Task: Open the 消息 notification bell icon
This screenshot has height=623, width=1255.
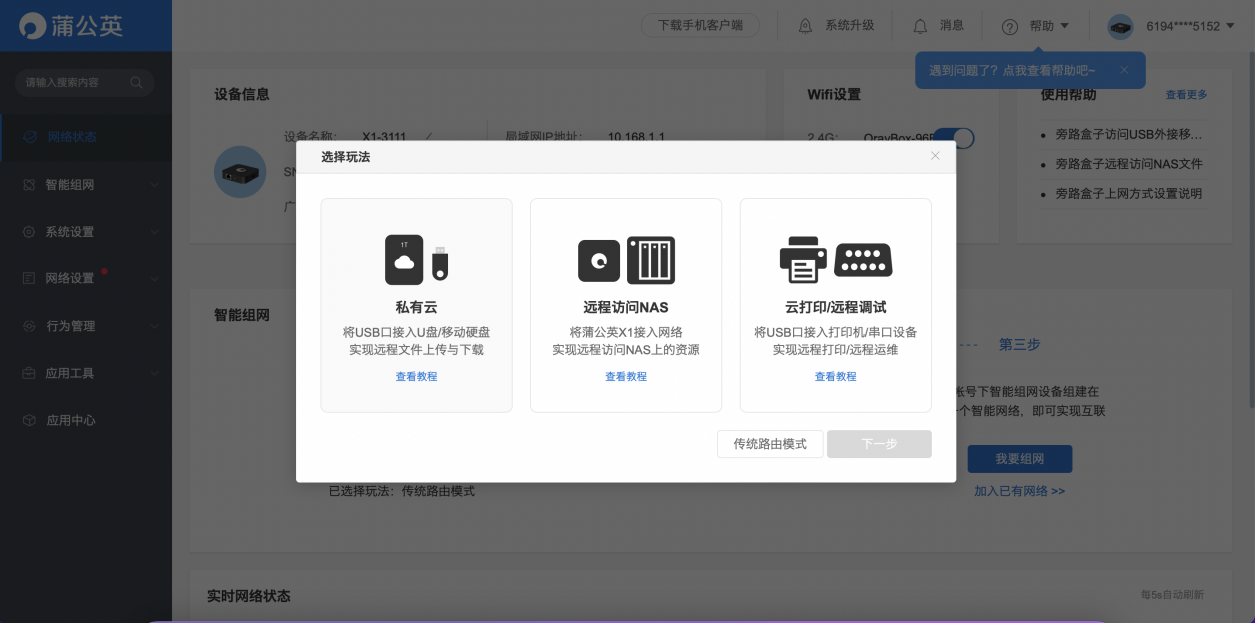Action: click(919, 25)
